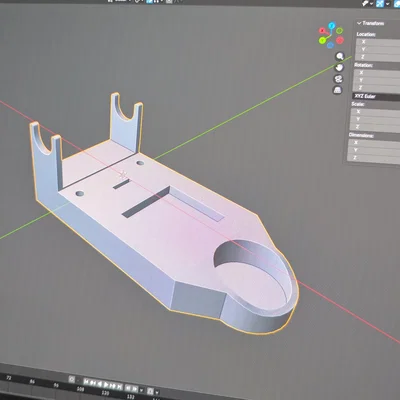Jump to the last frame in timeline

[x=120, y=387]
